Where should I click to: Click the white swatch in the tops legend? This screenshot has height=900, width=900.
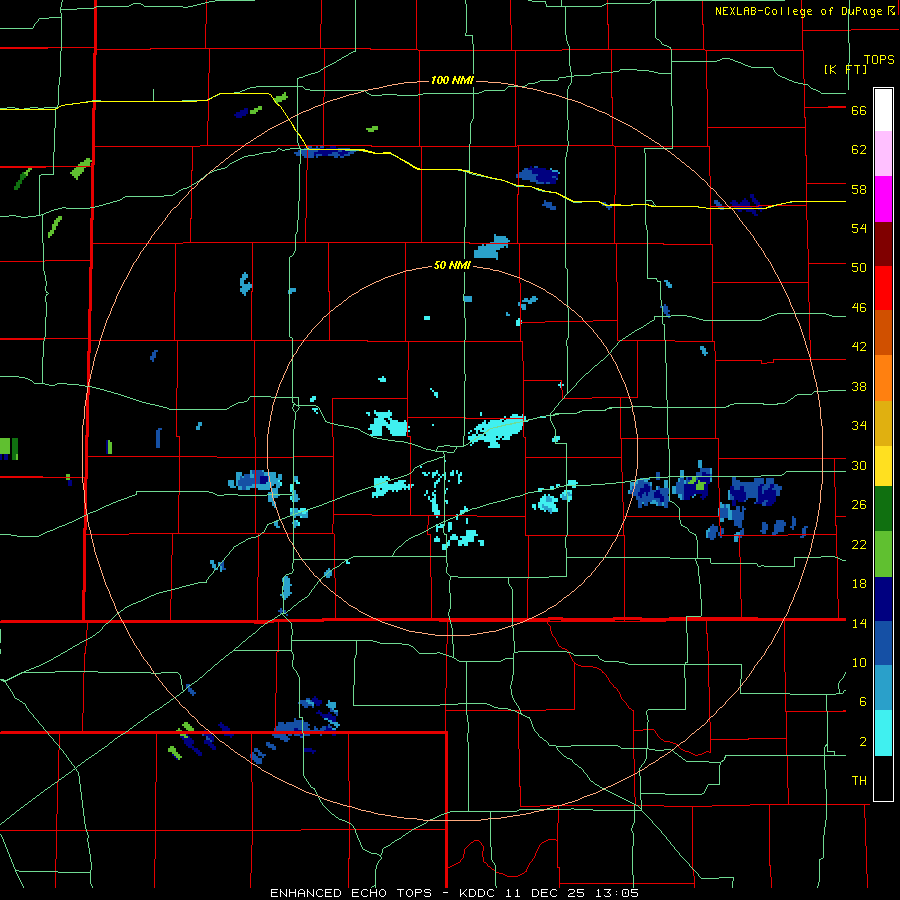883,110
